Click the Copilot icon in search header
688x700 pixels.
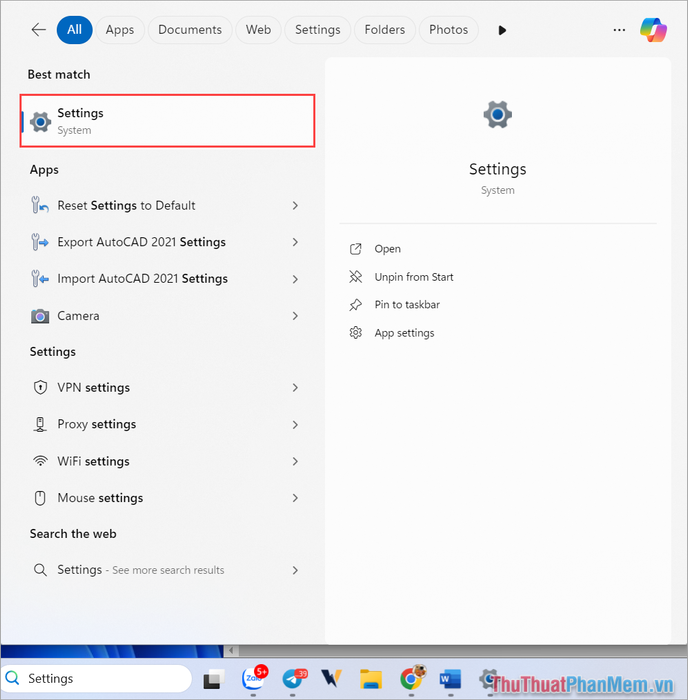coord(654,30)
